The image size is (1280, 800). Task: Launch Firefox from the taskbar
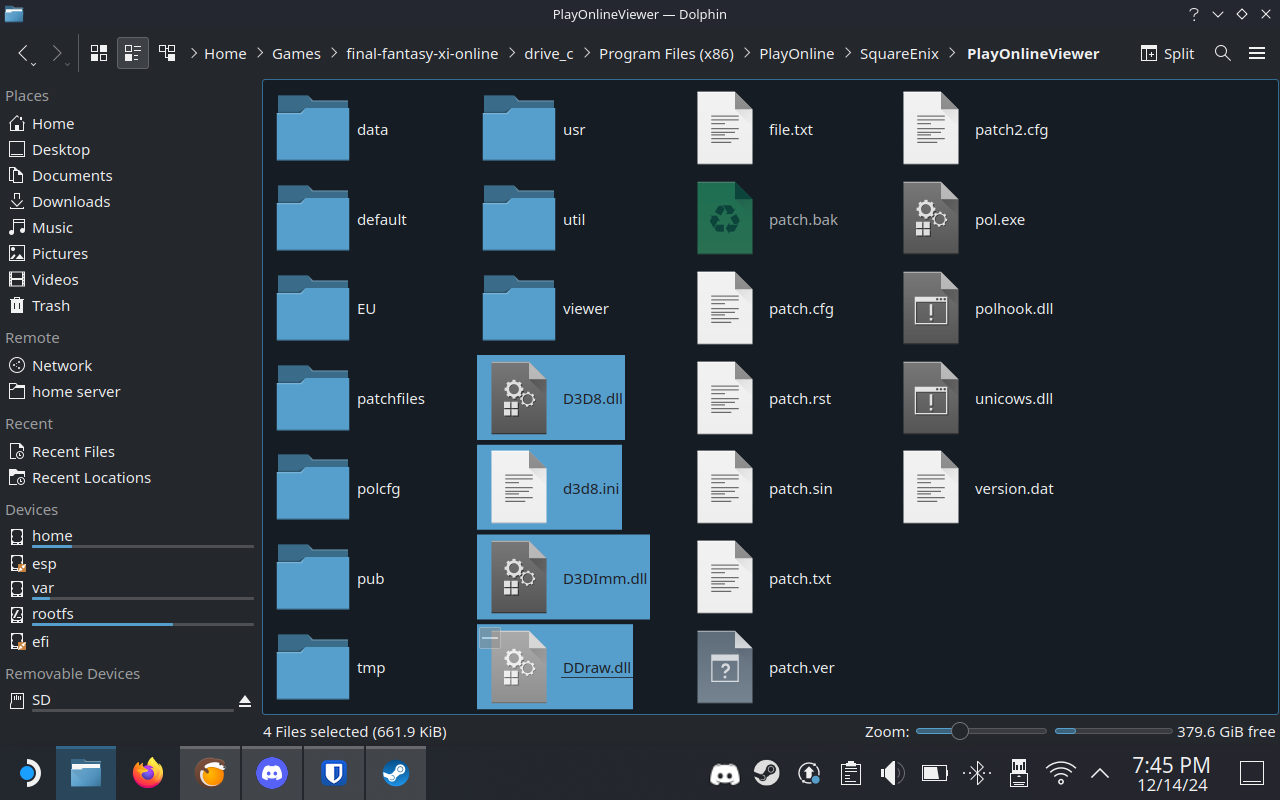(147, 773)
